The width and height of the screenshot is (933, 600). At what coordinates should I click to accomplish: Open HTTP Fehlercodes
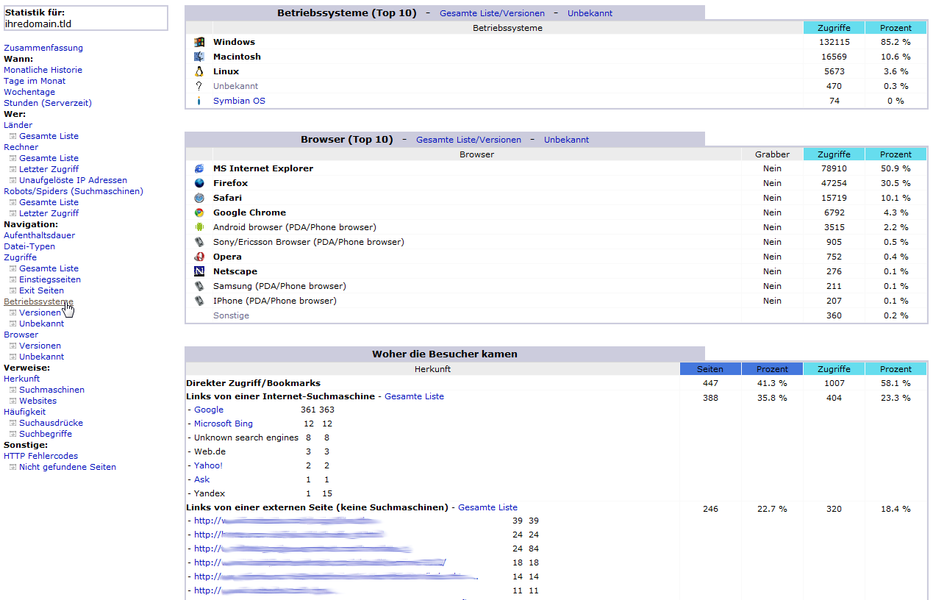click(40, 456)
